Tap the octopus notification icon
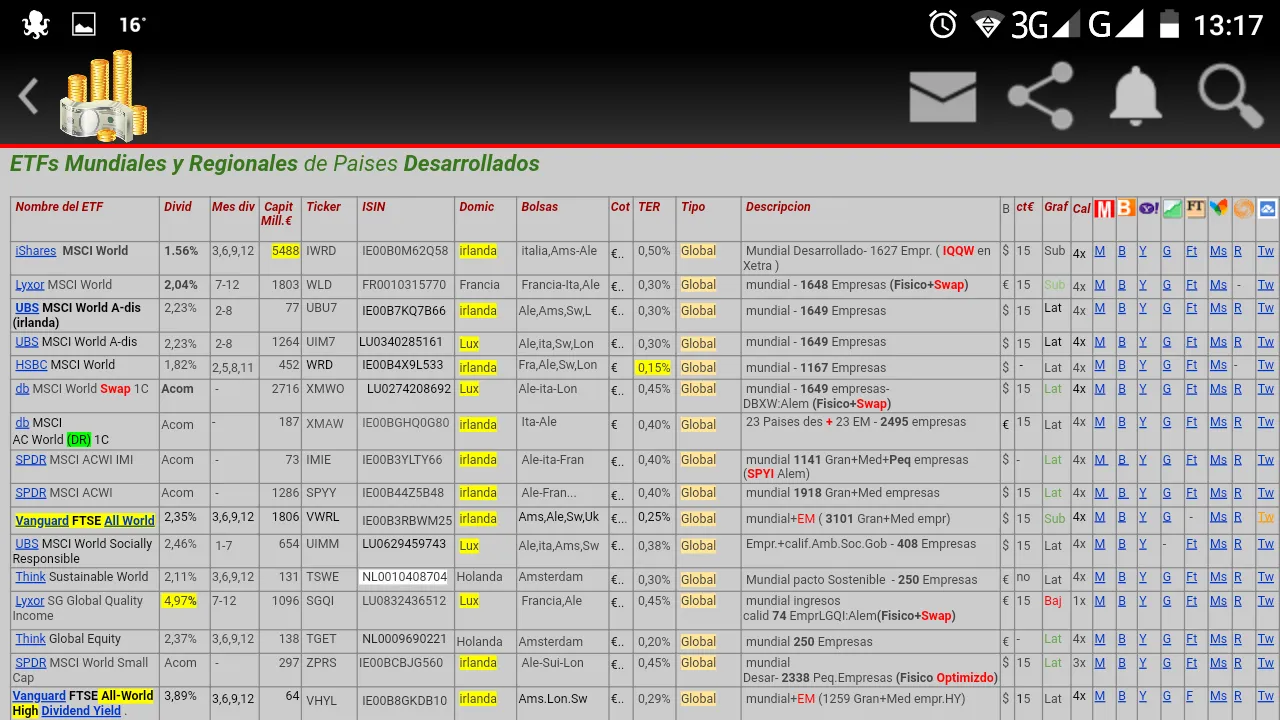The image size is (1280, 720). 34,24
